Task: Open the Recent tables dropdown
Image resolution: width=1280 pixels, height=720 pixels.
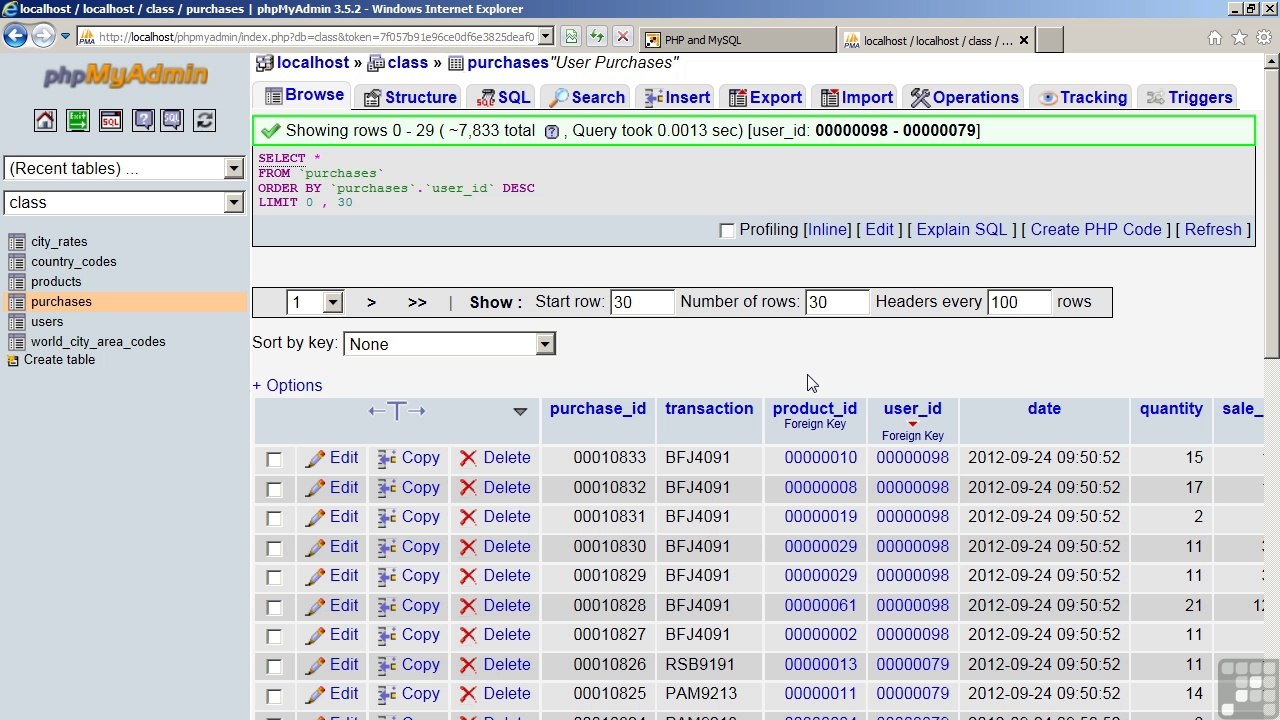Action: pyautogui.click(x=124, y=168)
